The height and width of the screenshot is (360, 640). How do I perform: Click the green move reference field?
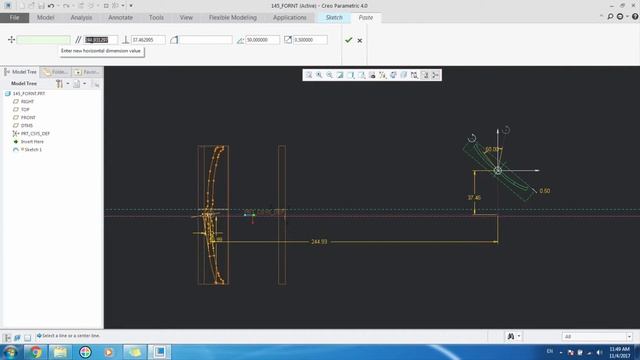pos(43,40)
